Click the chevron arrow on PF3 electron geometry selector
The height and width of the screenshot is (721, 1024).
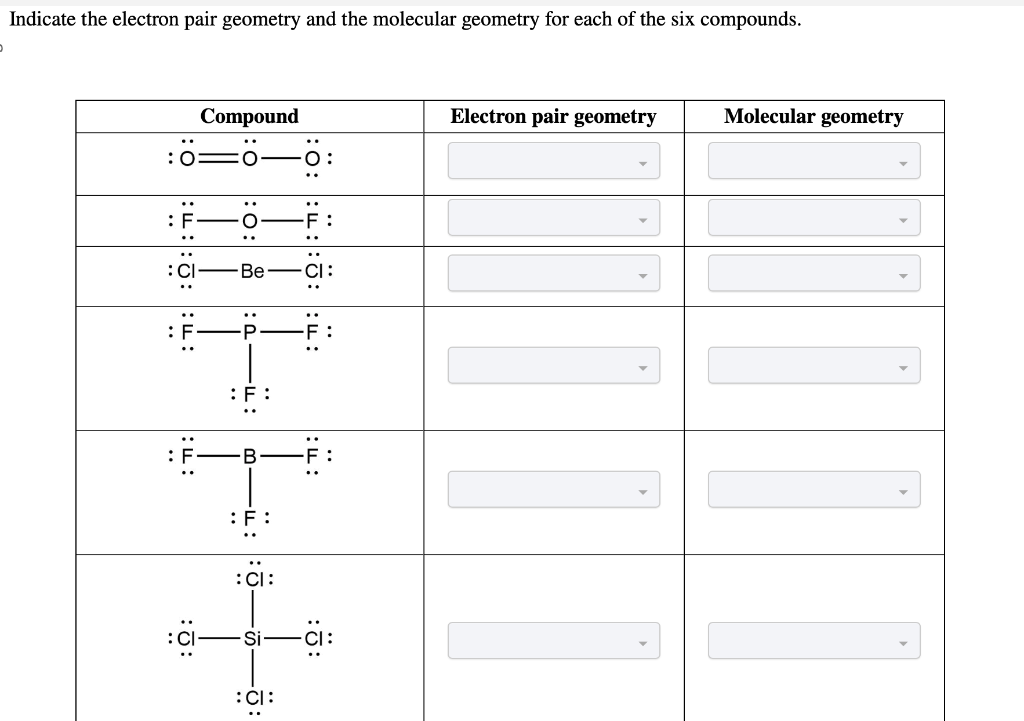[x=645, y=370]
